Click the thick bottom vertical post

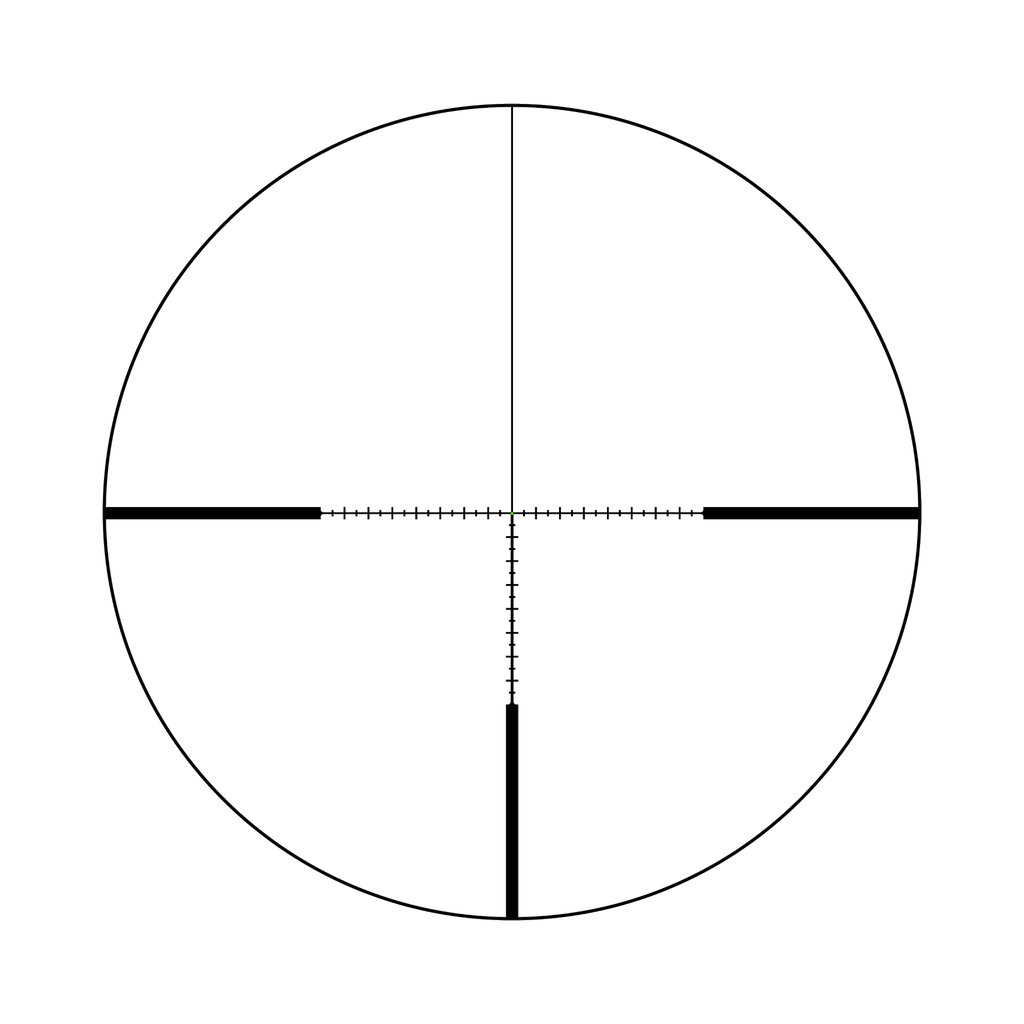coord(512,808)
